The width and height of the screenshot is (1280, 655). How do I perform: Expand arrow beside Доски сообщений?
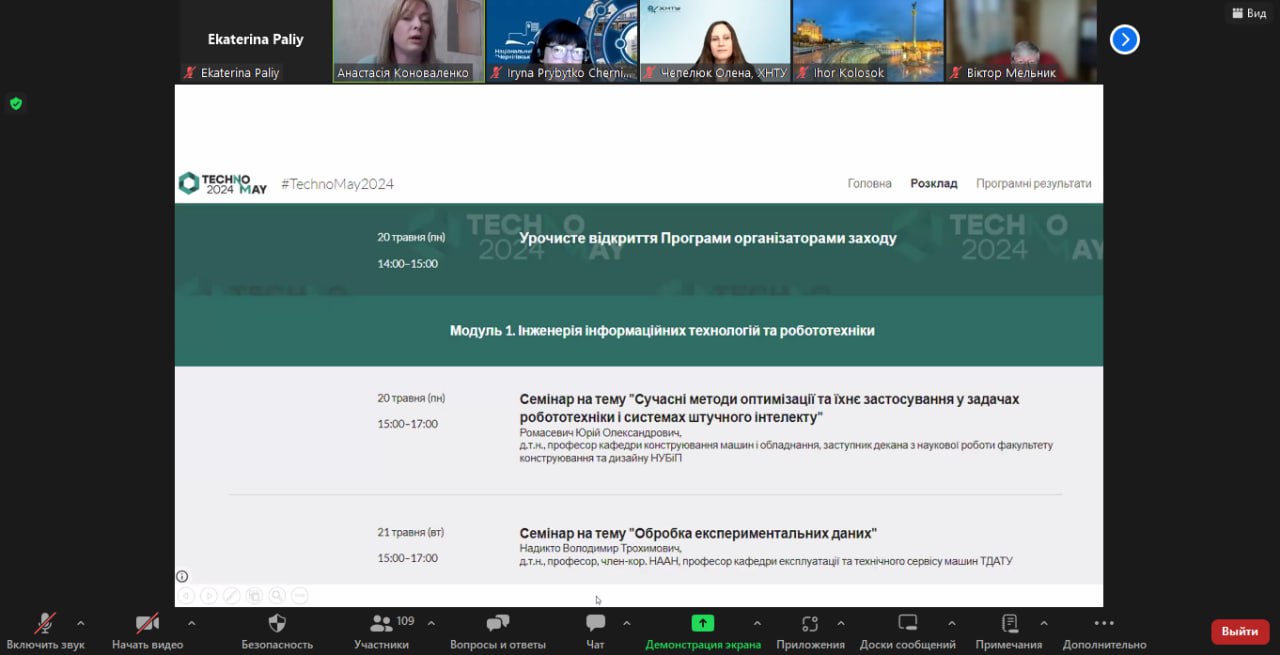(x=951, y=622)
